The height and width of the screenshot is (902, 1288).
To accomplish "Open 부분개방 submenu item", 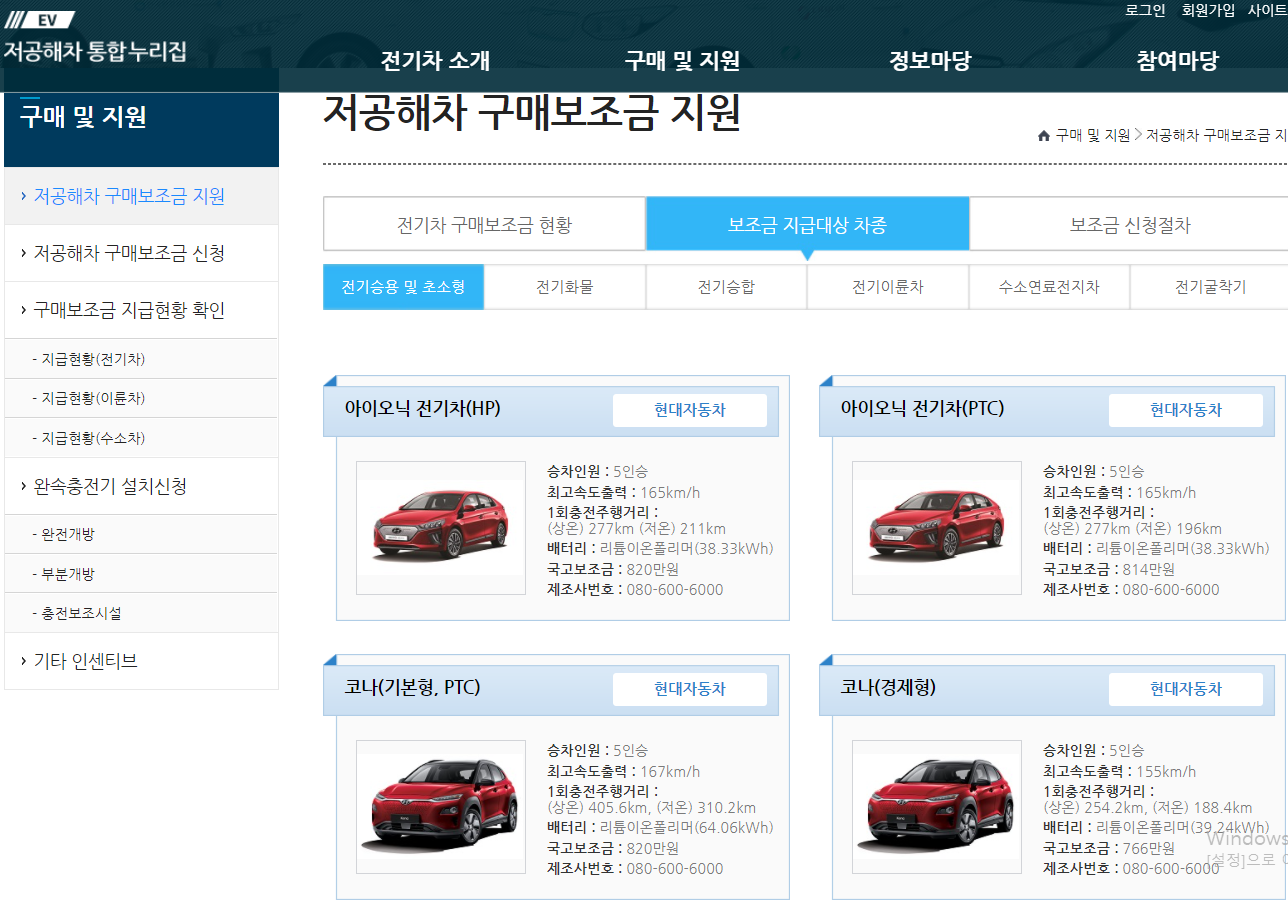I will [141, 574].
